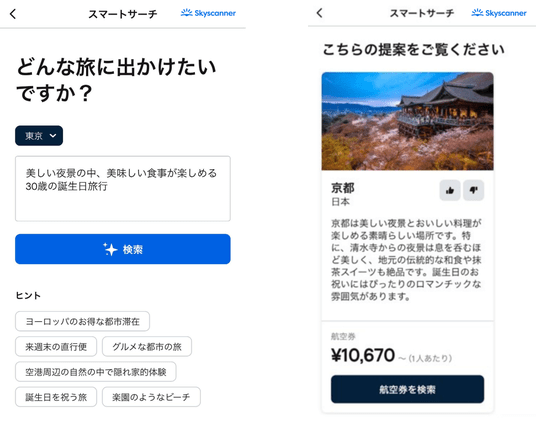The width and height of the screenshot is (536, 422).
Task: Choose the 楽園のようなビーチ hint chip
Action: point(151,397)
